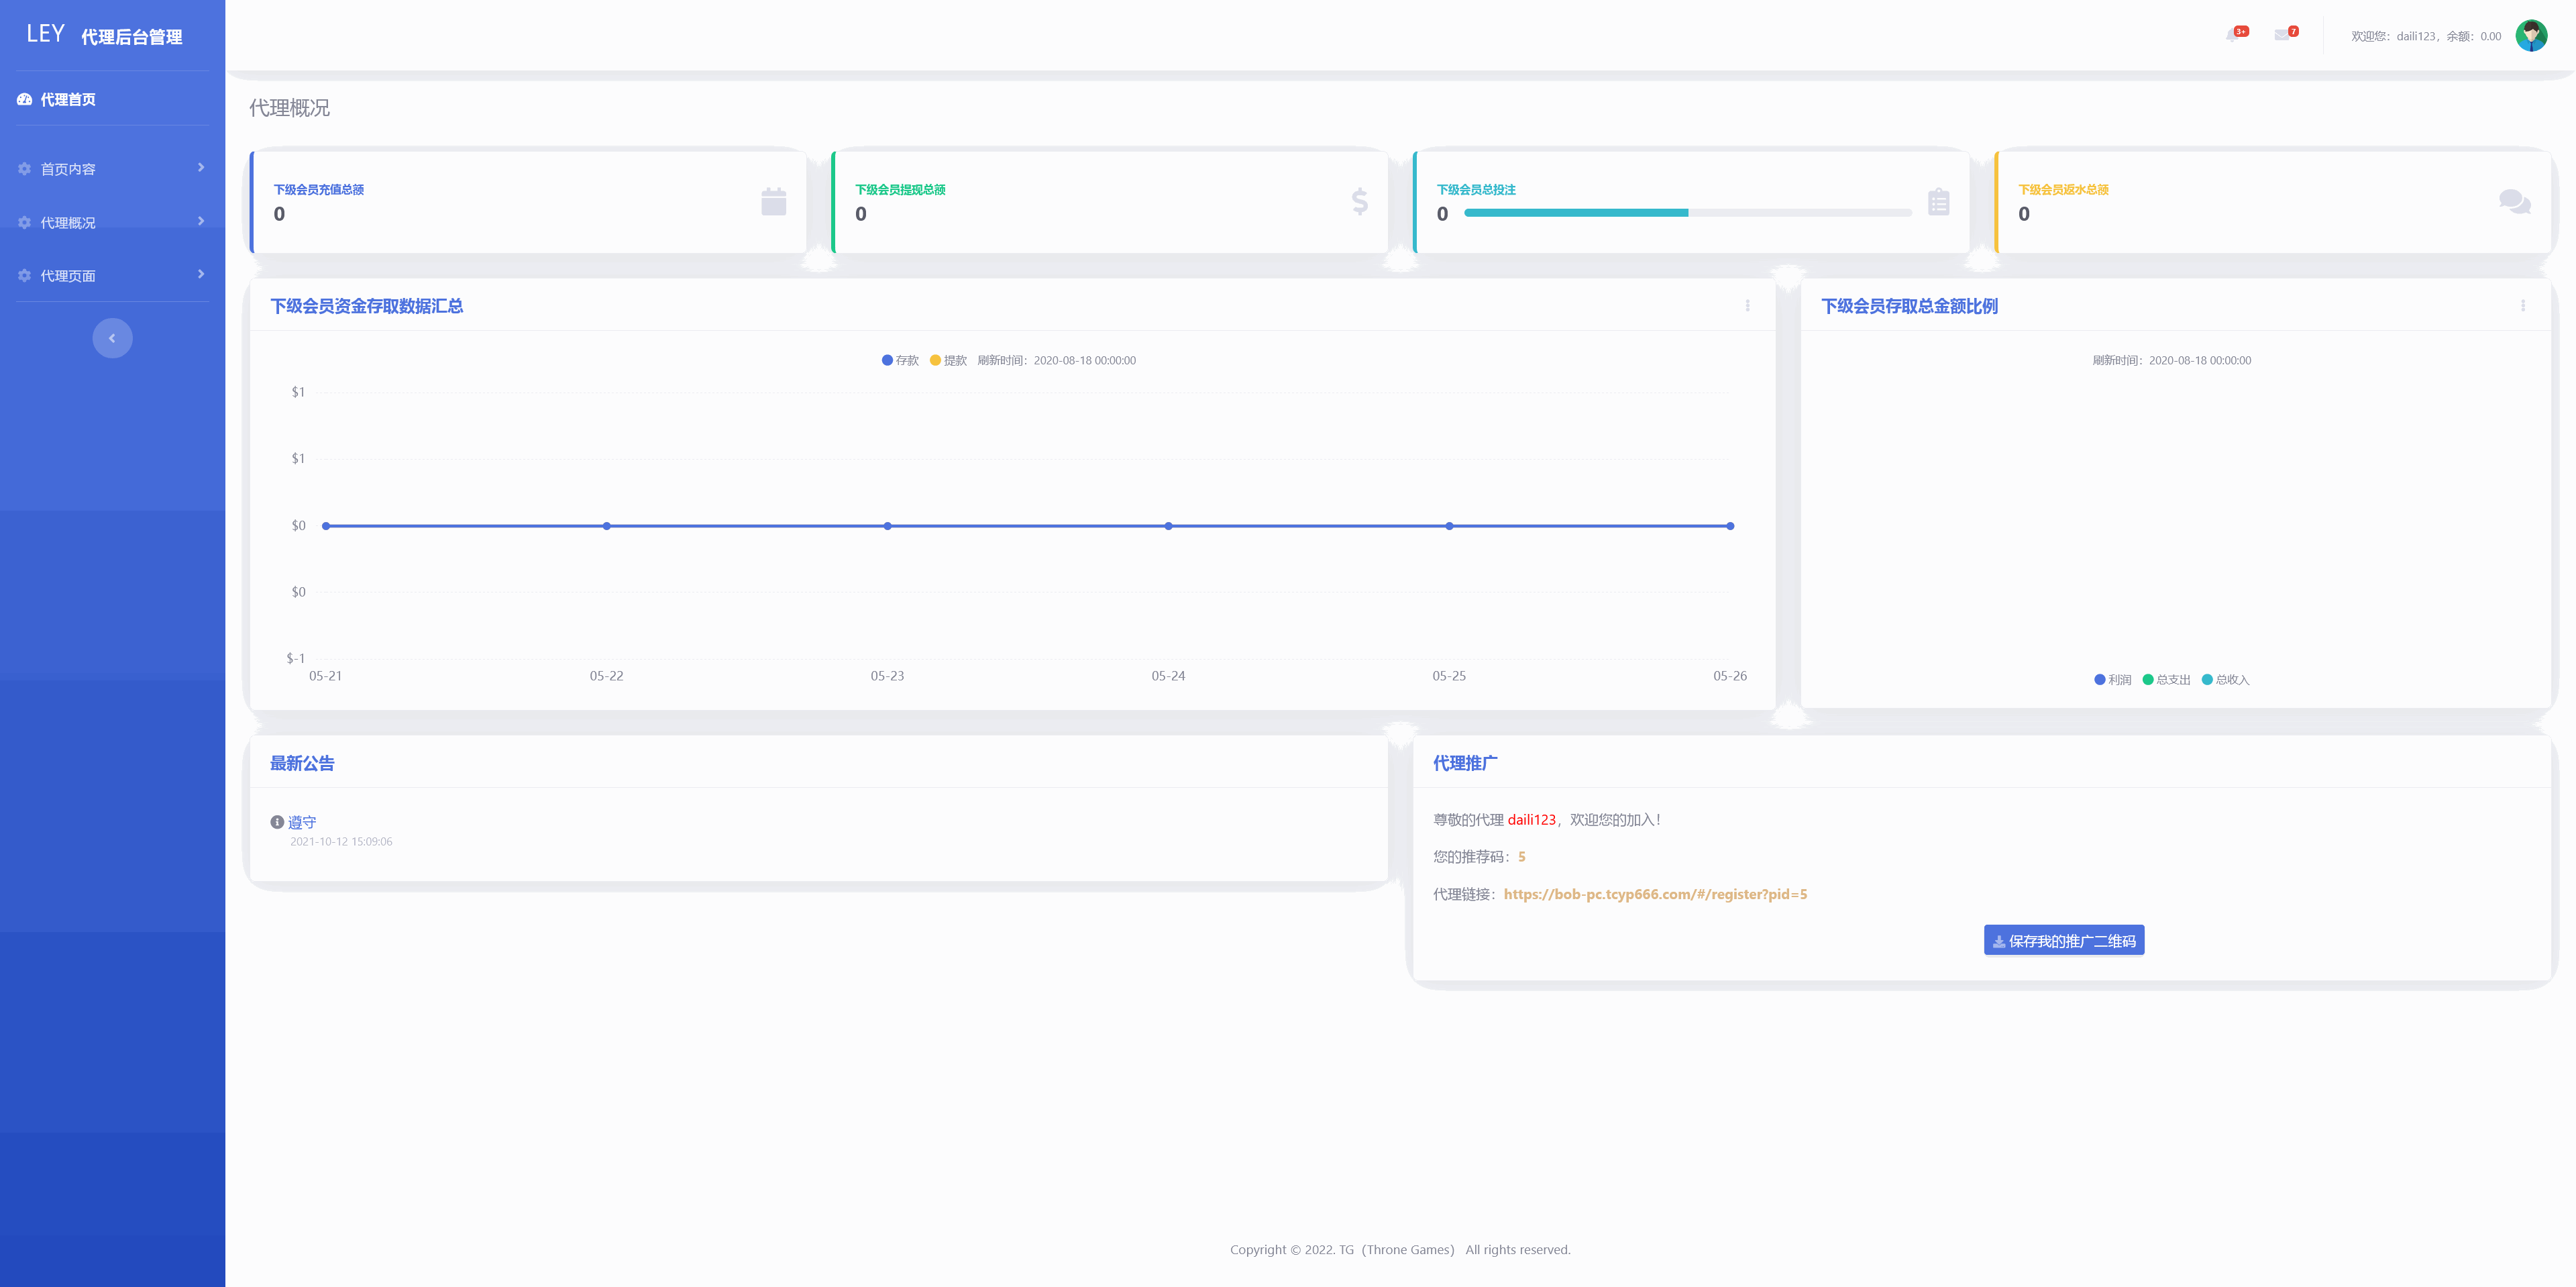
Task: Click the notification bell icon
Action: click(2233, 36)
